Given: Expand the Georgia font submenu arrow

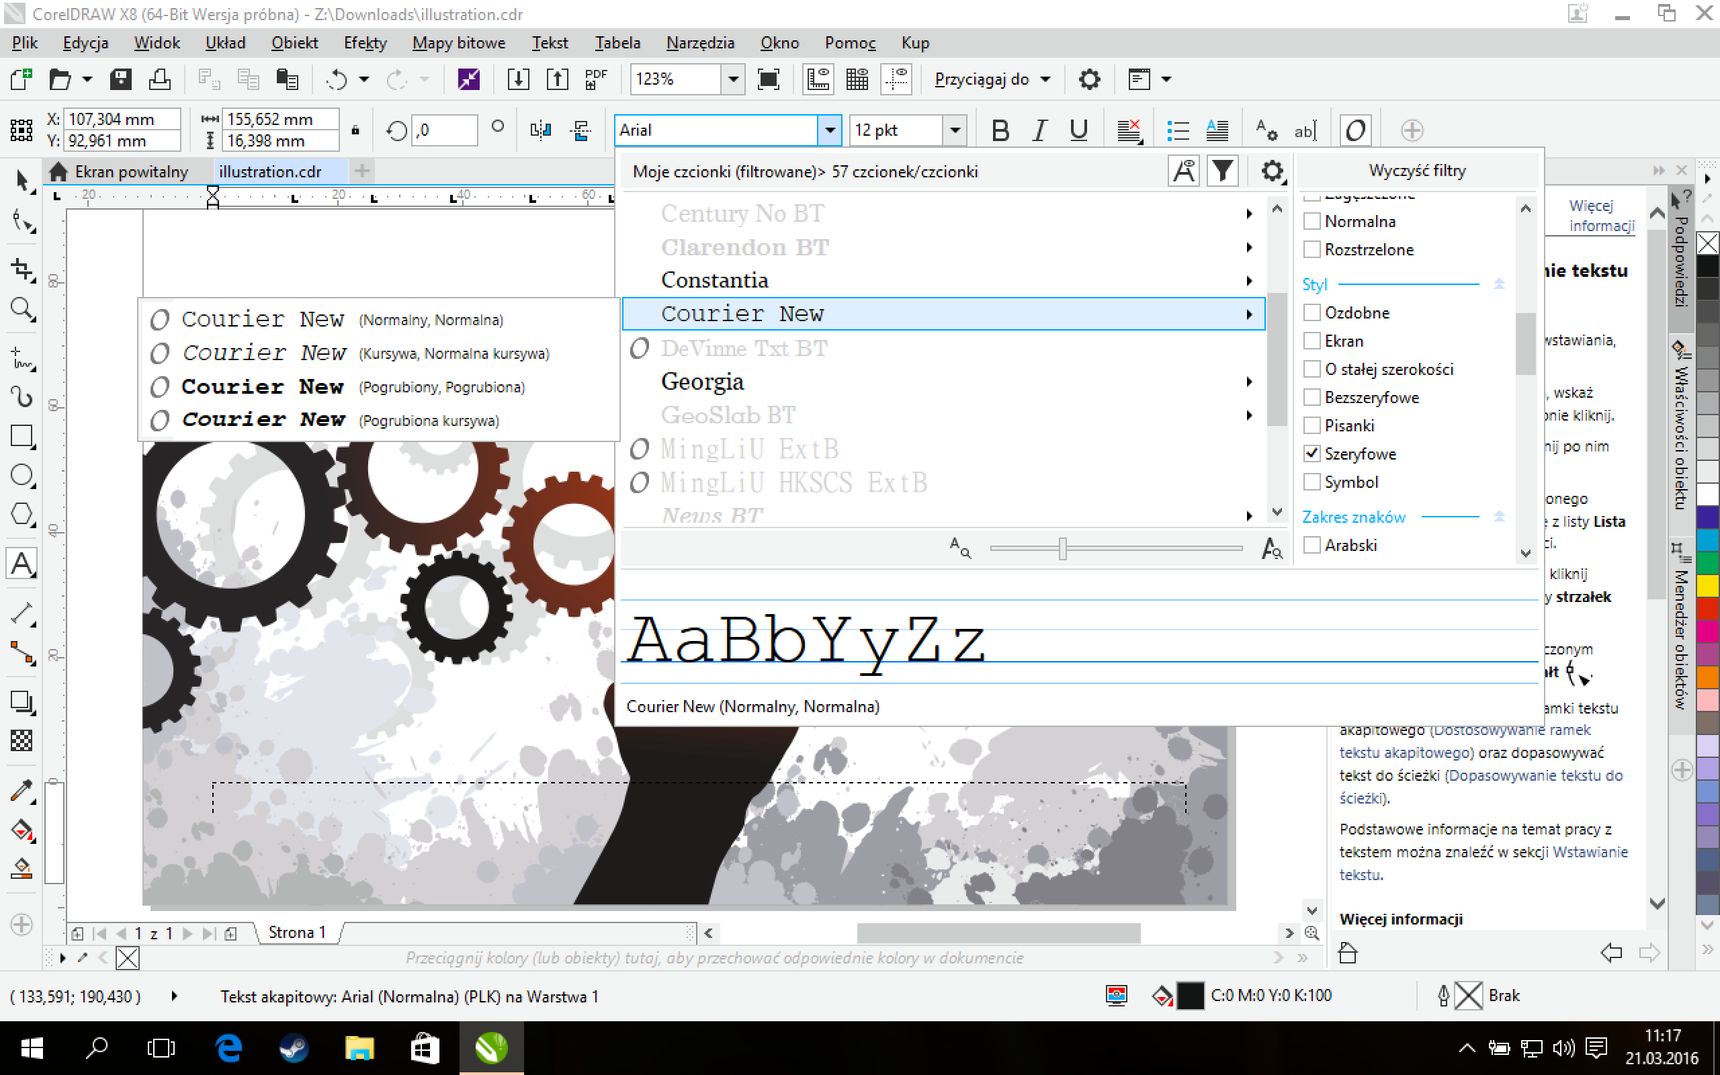Looking at the screenshot, I should (x=1249, y=381).
